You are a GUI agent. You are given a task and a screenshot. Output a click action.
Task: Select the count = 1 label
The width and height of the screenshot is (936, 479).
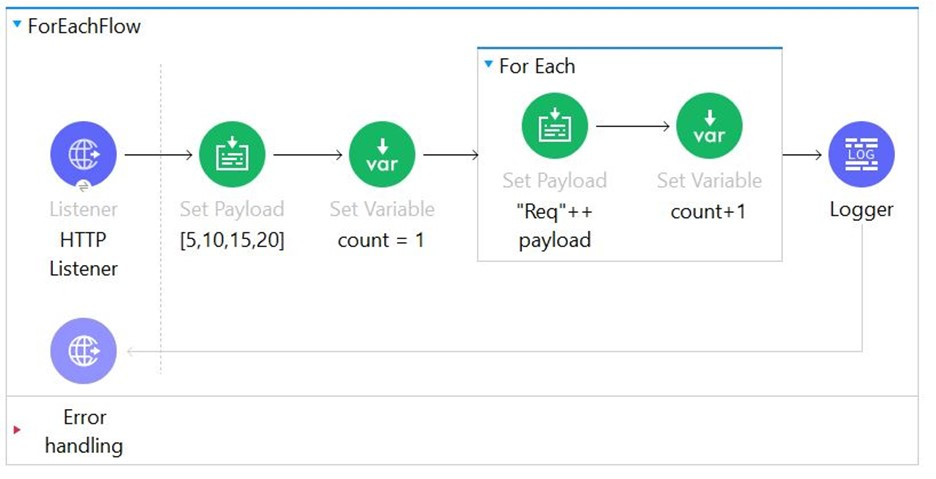381,240
